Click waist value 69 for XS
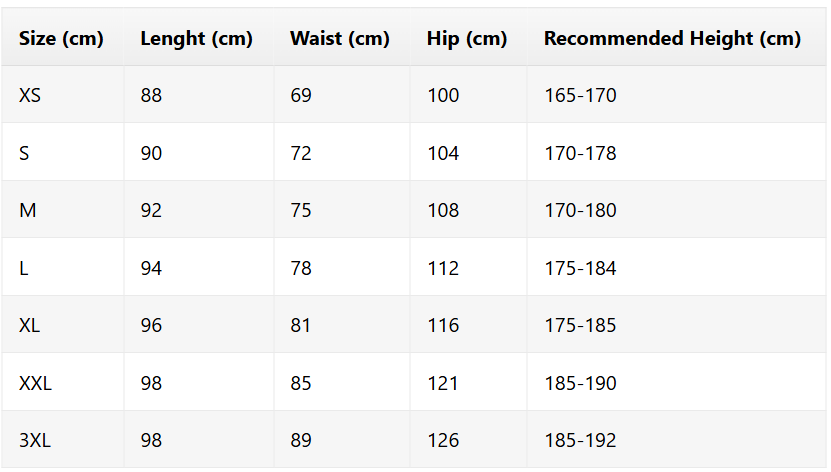Viewport: 831px width, 472px height. coord(301,95)
